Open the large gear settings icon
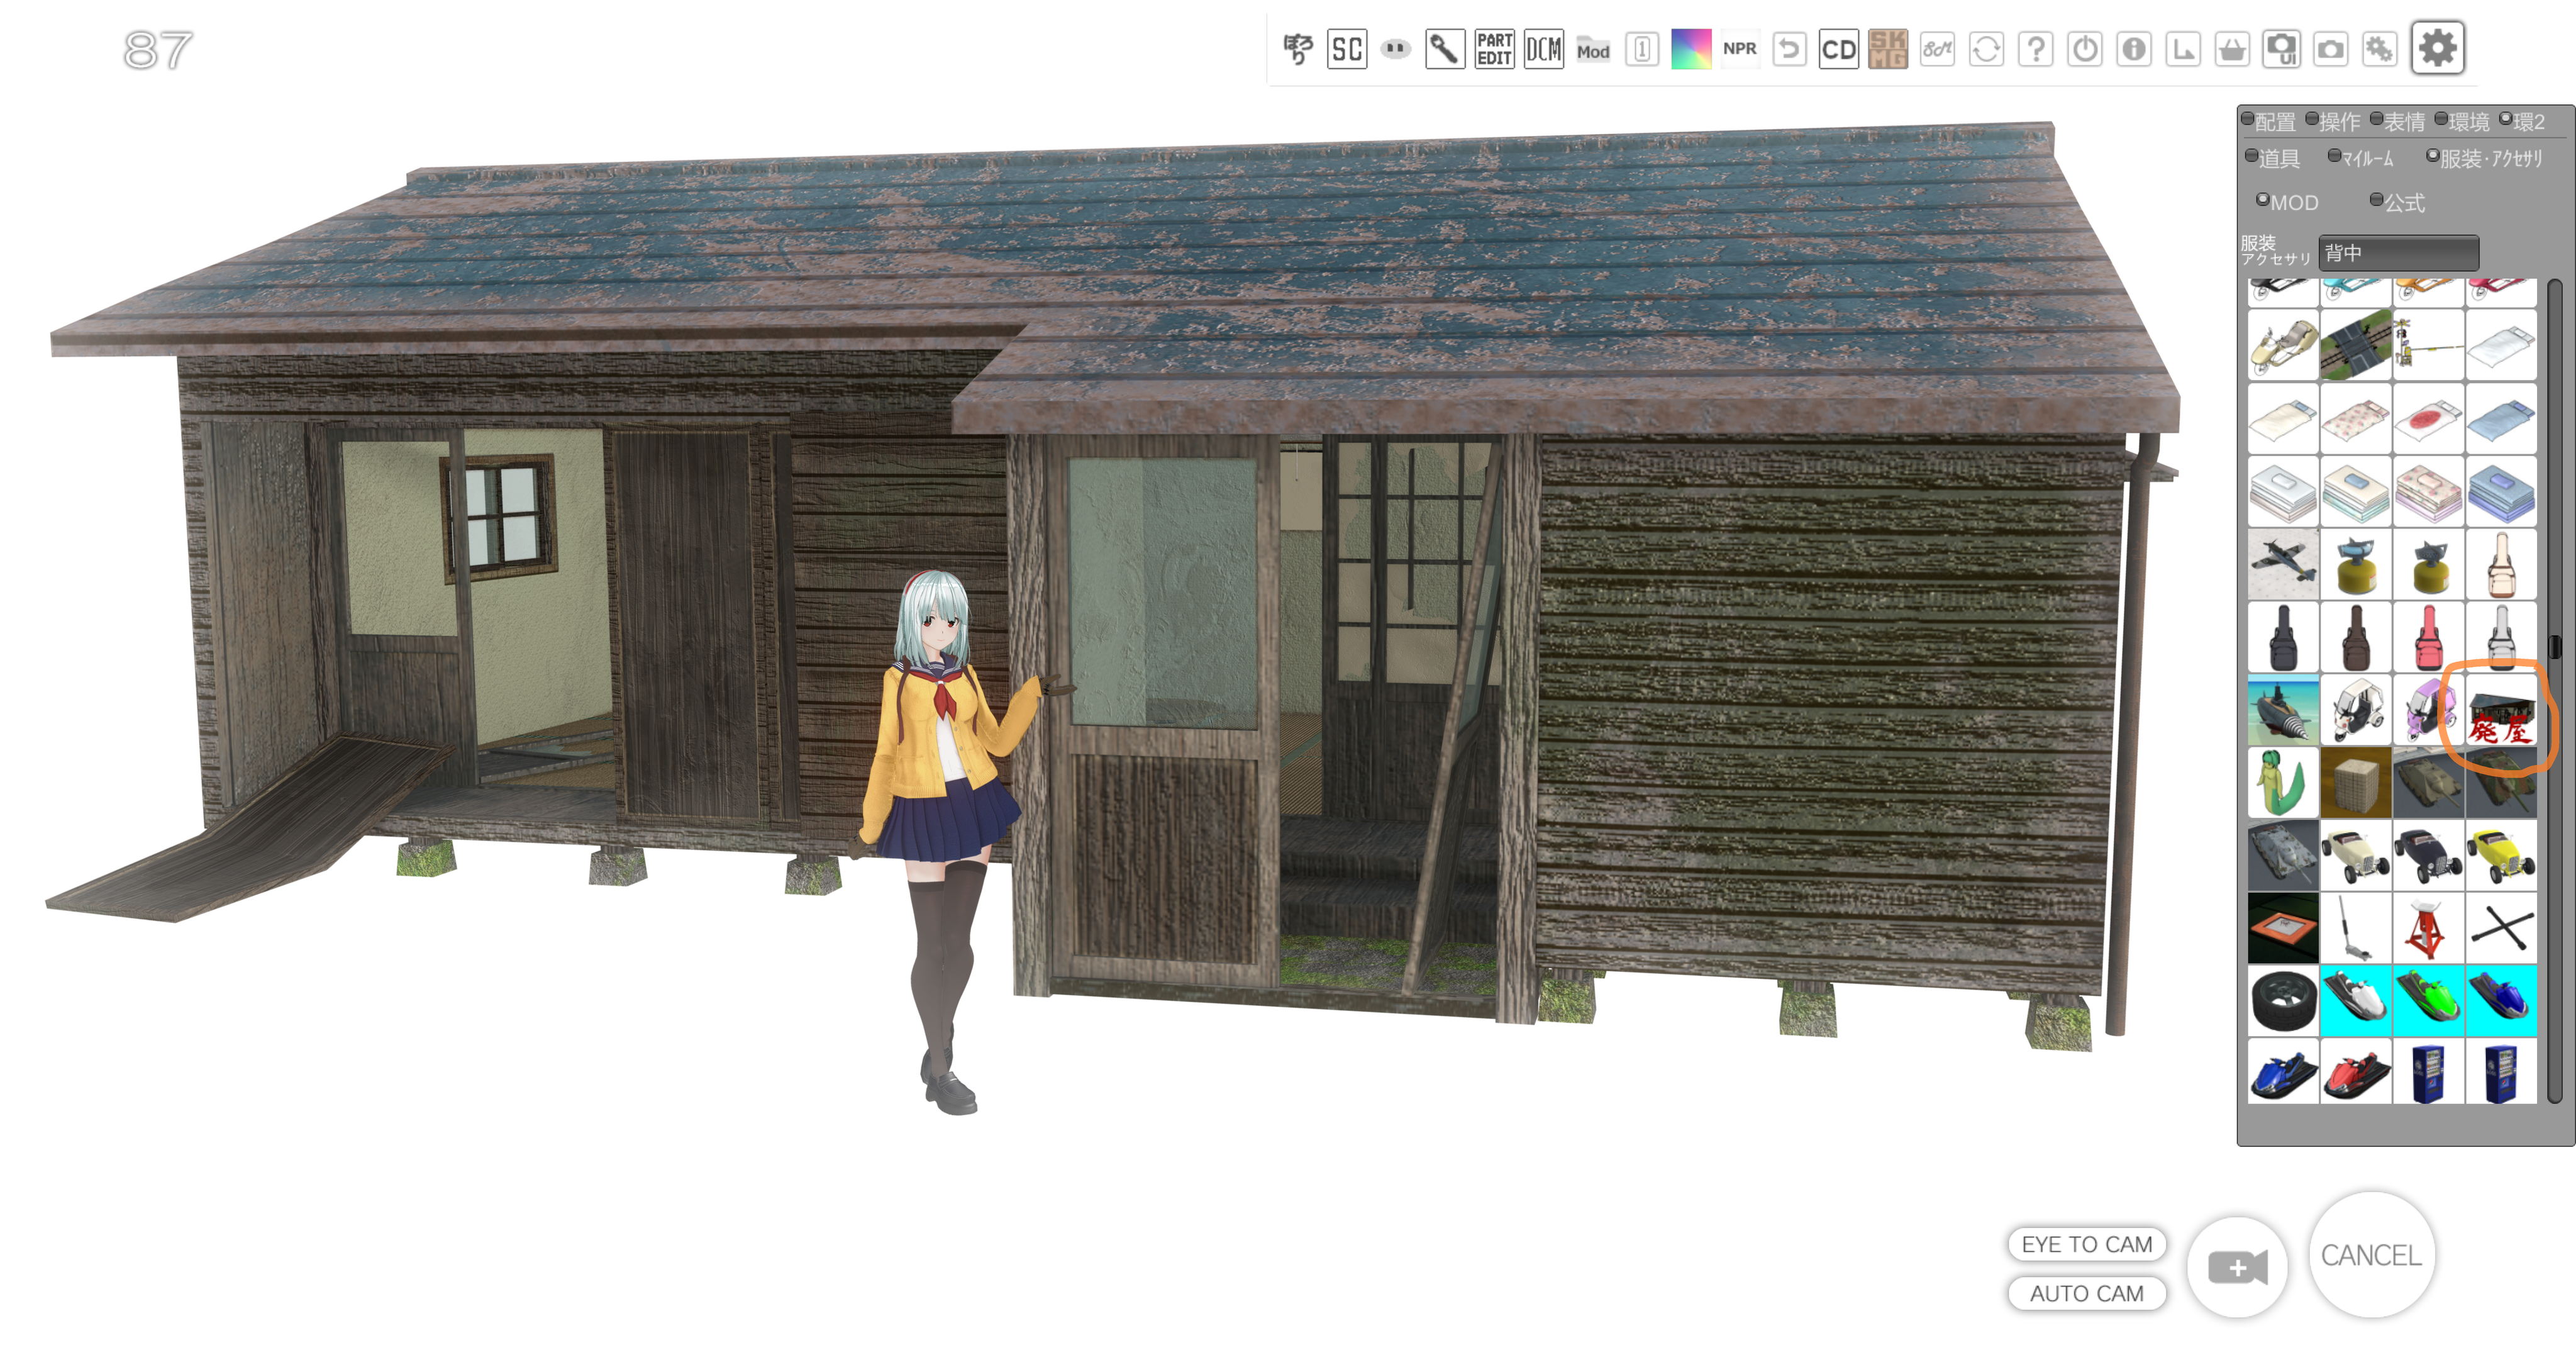Screen dimensions: 2576x1362 pos(2437,48)
